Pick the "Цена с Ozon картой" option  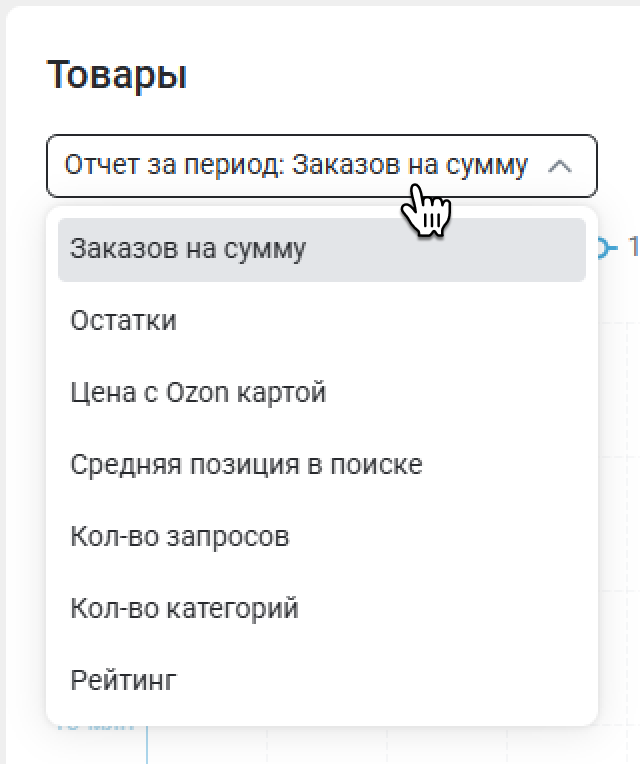tap(321, 393)
